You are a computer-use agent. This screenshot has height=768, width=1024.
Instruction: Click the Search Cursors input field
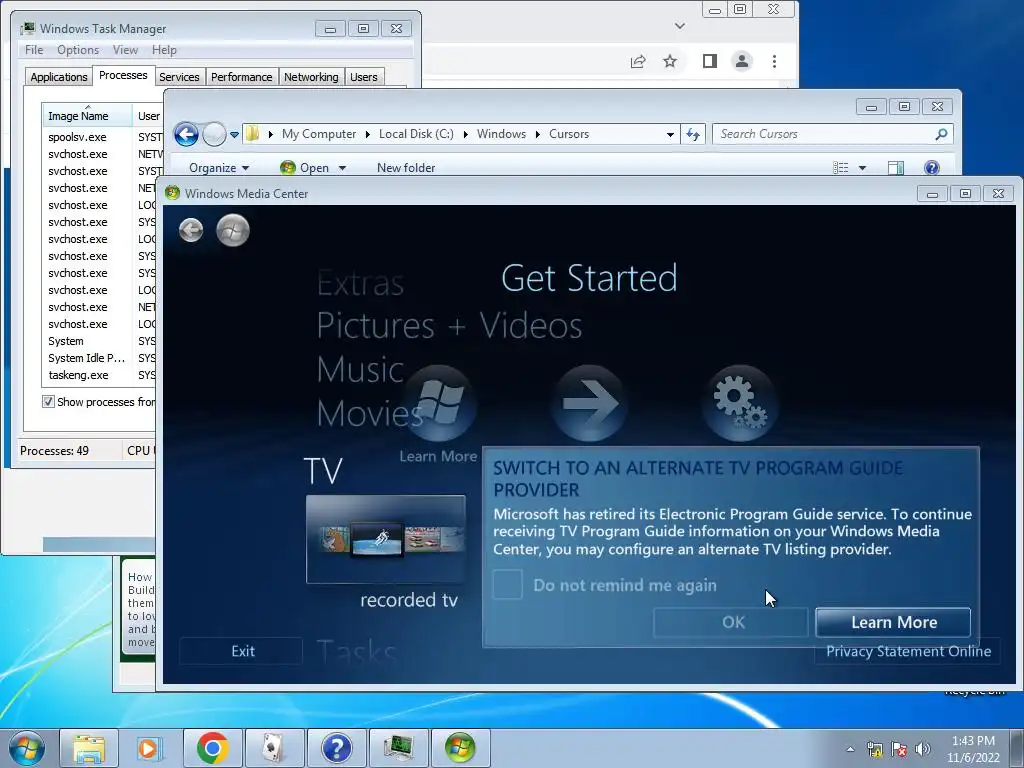tap(825, 134)
